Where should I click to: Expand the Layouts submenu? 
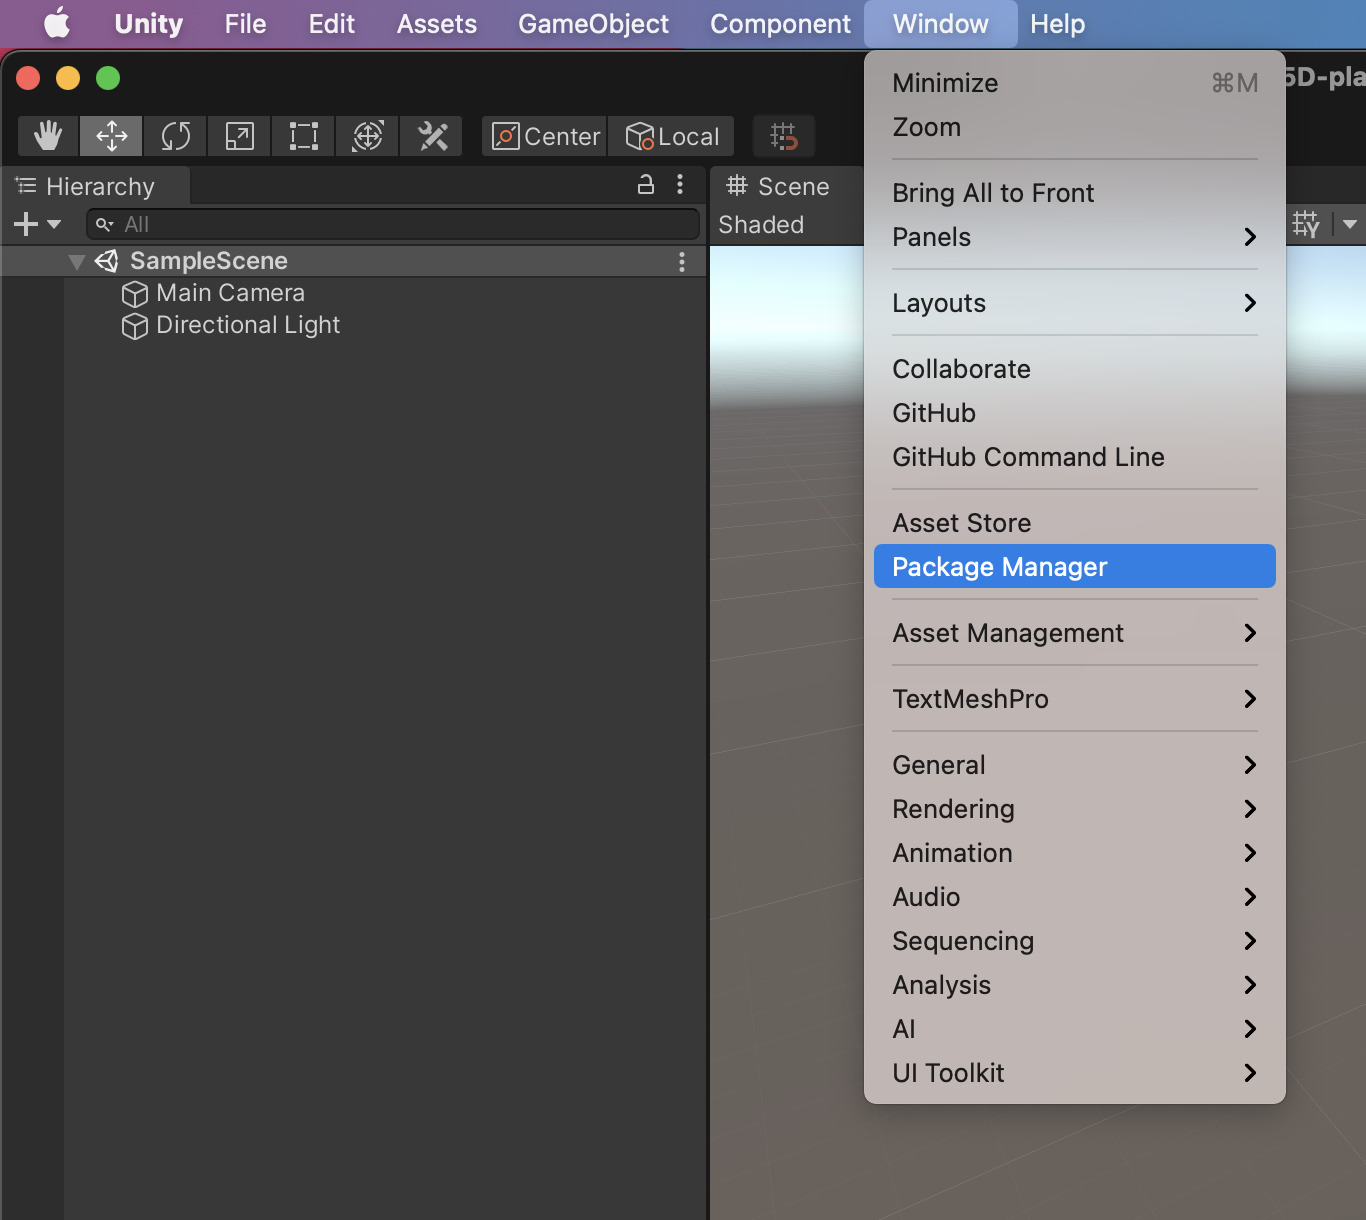[x=1075, y=303]
